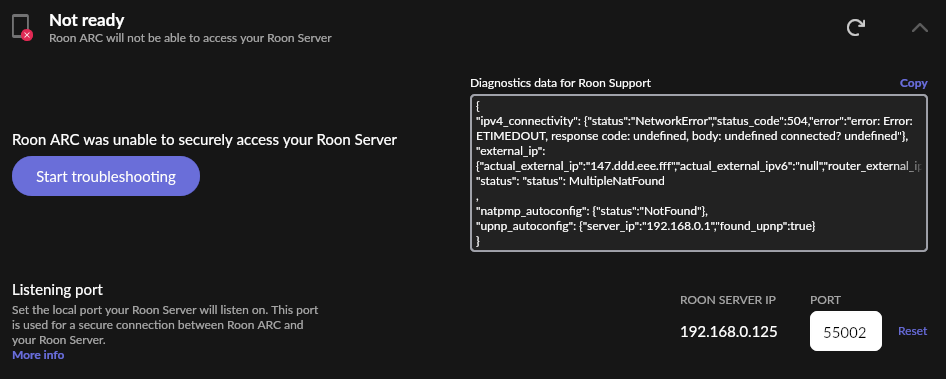Click the MultipleNatFound status line
Image resolution: width=946 pixels, height=379 pixels.
tap(570, 180)
